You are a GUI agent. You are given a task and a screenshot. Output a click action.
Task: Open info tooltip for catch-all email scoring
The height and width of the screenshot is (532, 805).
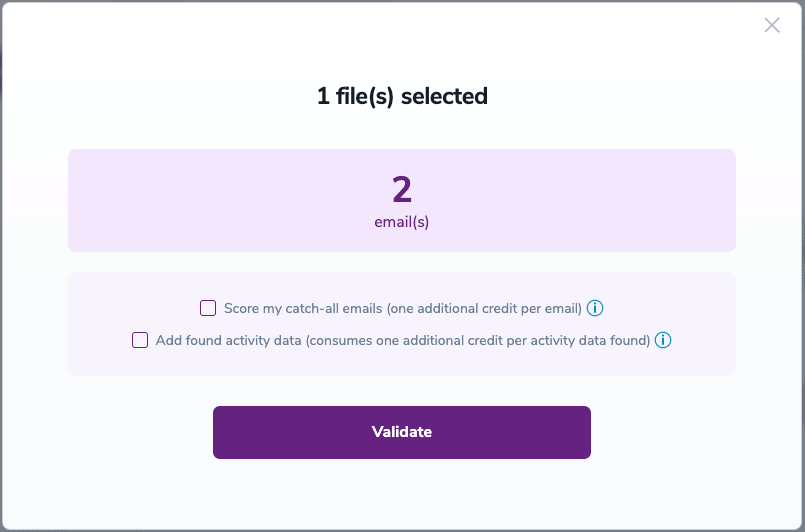point(595,308)
